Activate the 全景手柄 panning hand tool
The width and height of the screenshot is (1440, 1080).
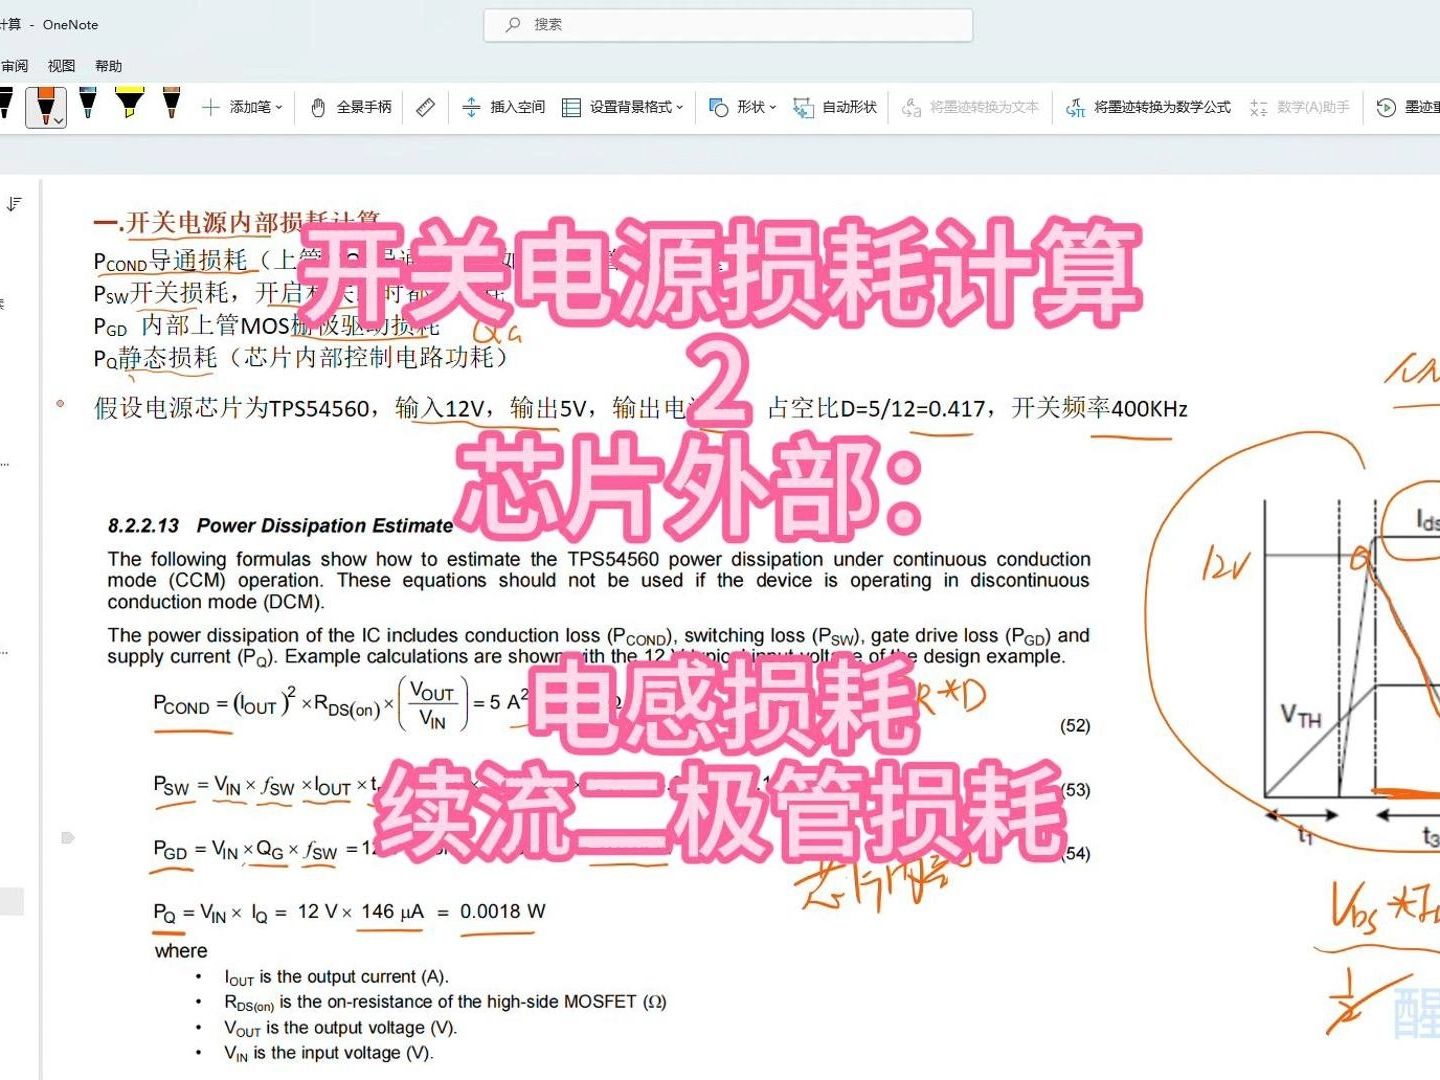click(349, 106)
